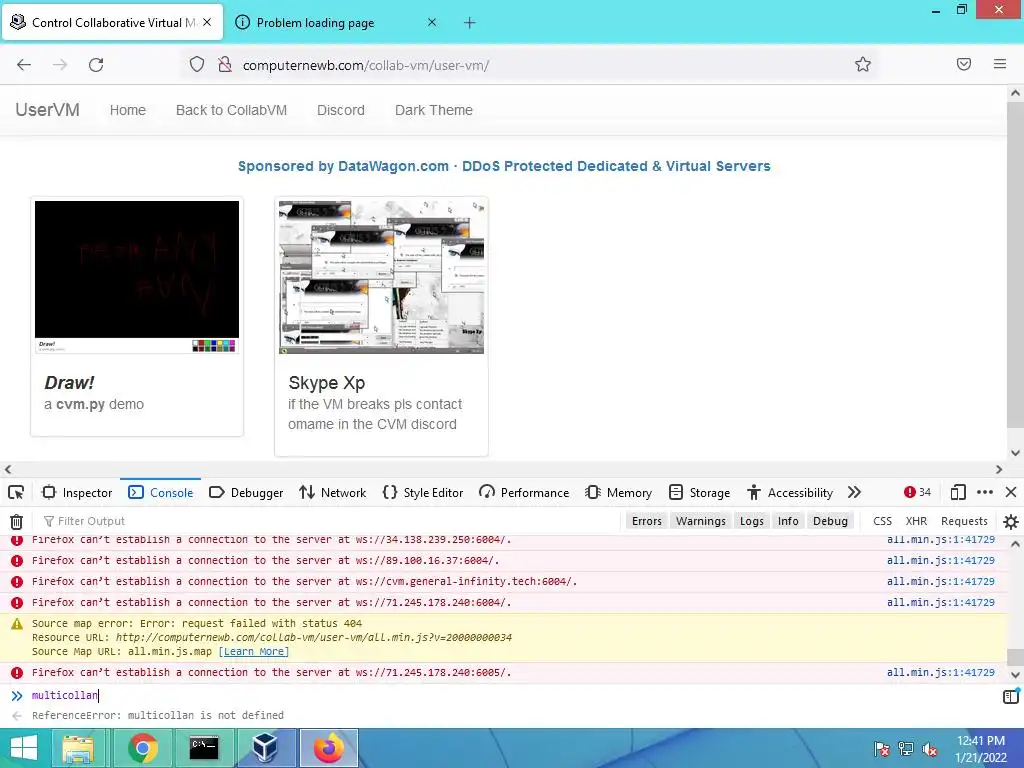Switch to Problem loading page tab
Screen dimensions: 1024x768
tap(315, 23)
